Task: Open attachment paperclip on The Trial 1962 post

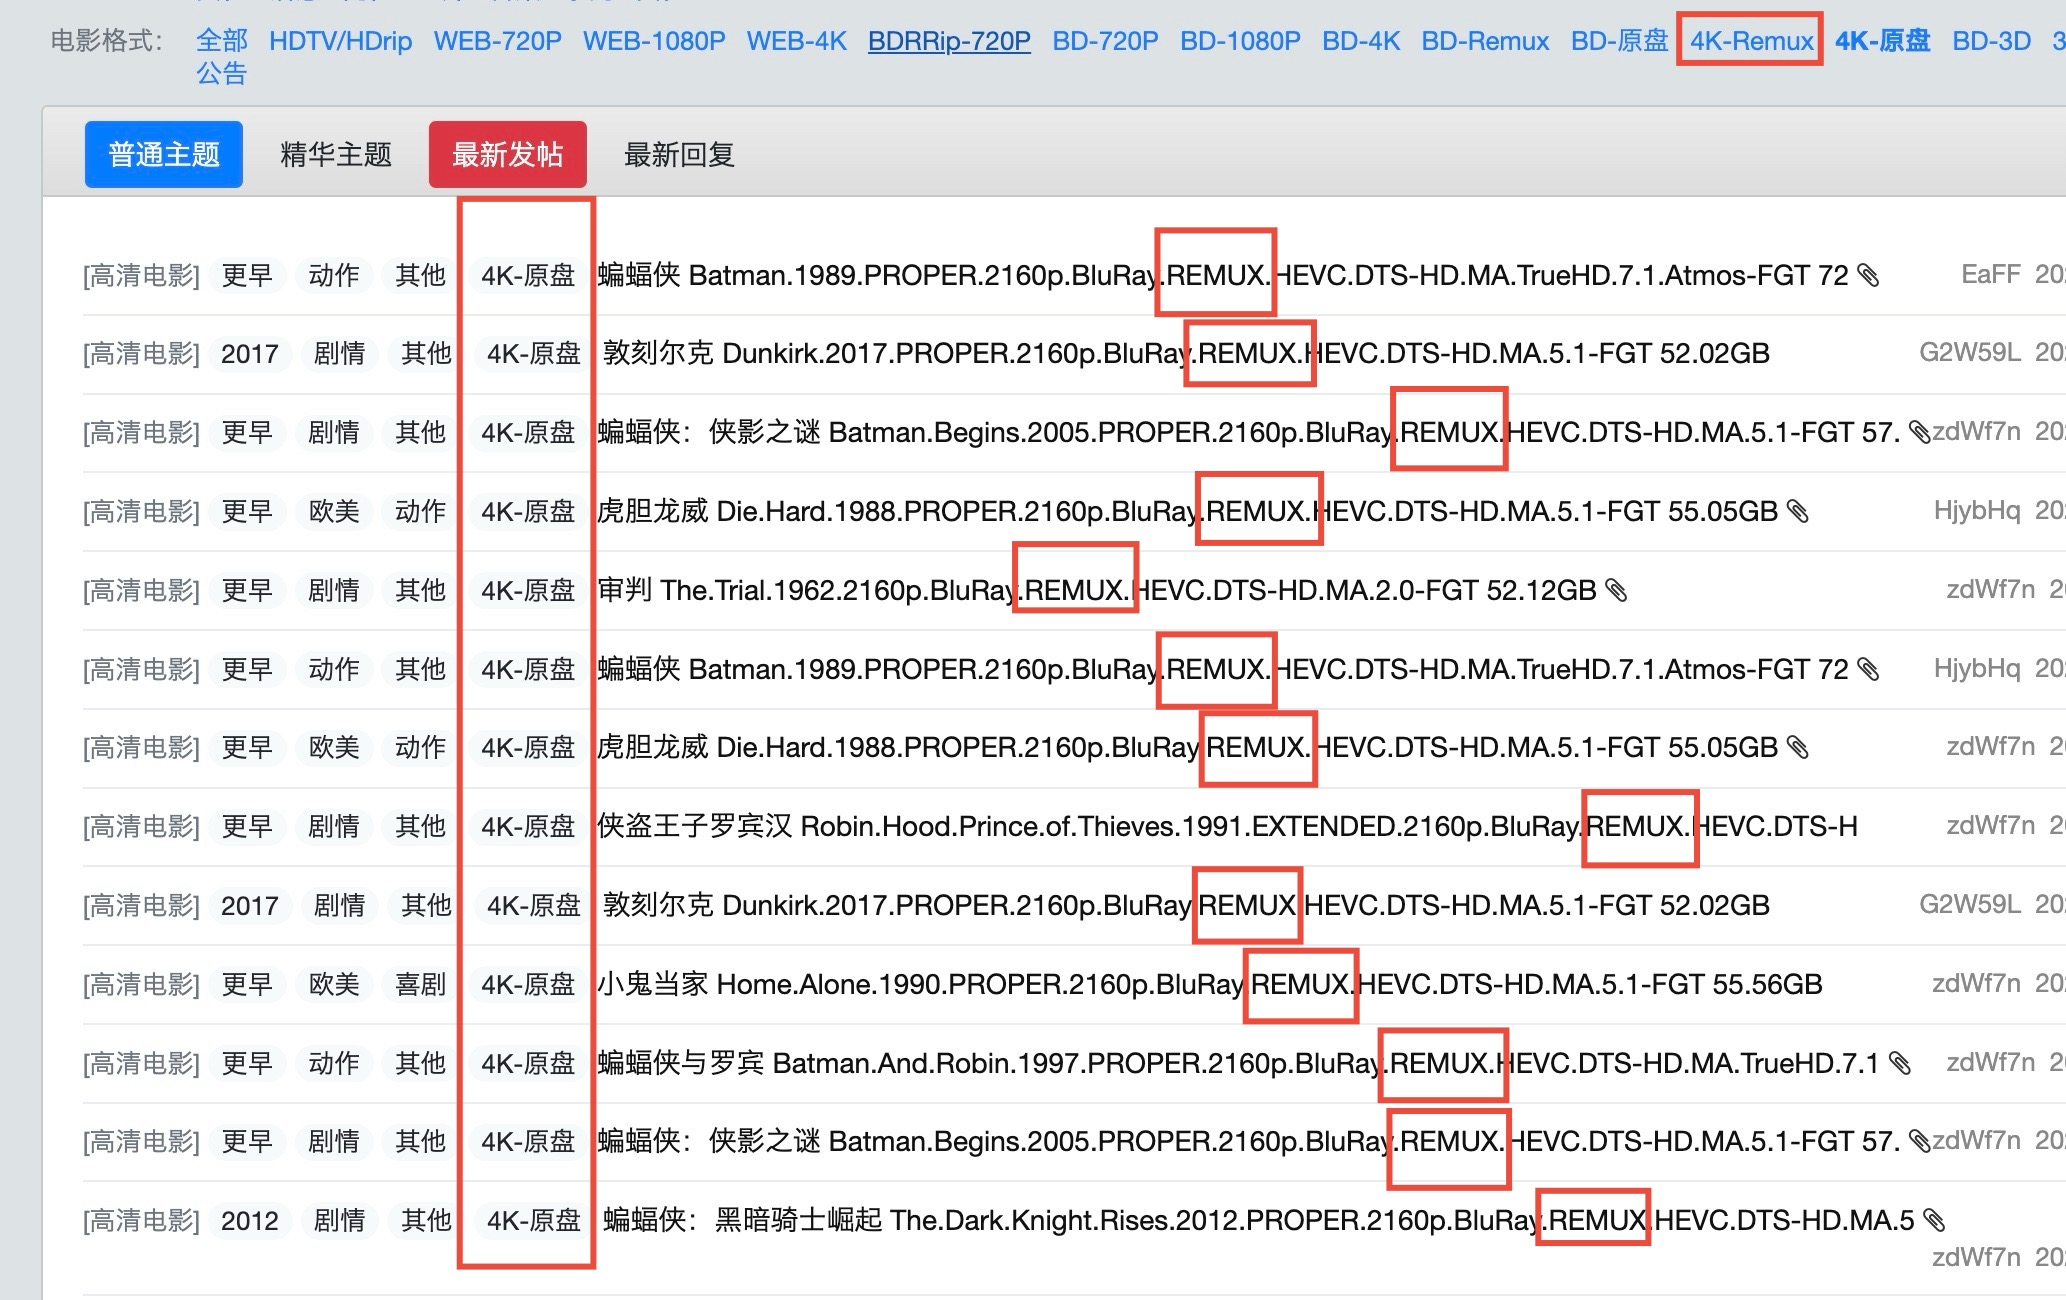Action: (1616, 590)
